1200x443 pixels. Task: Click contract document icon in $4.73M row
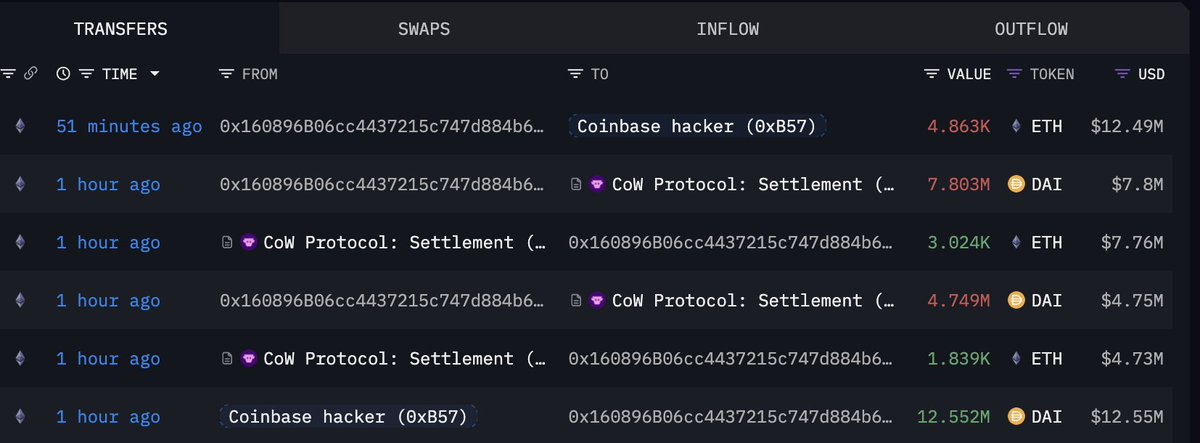(x=228, y=358)
